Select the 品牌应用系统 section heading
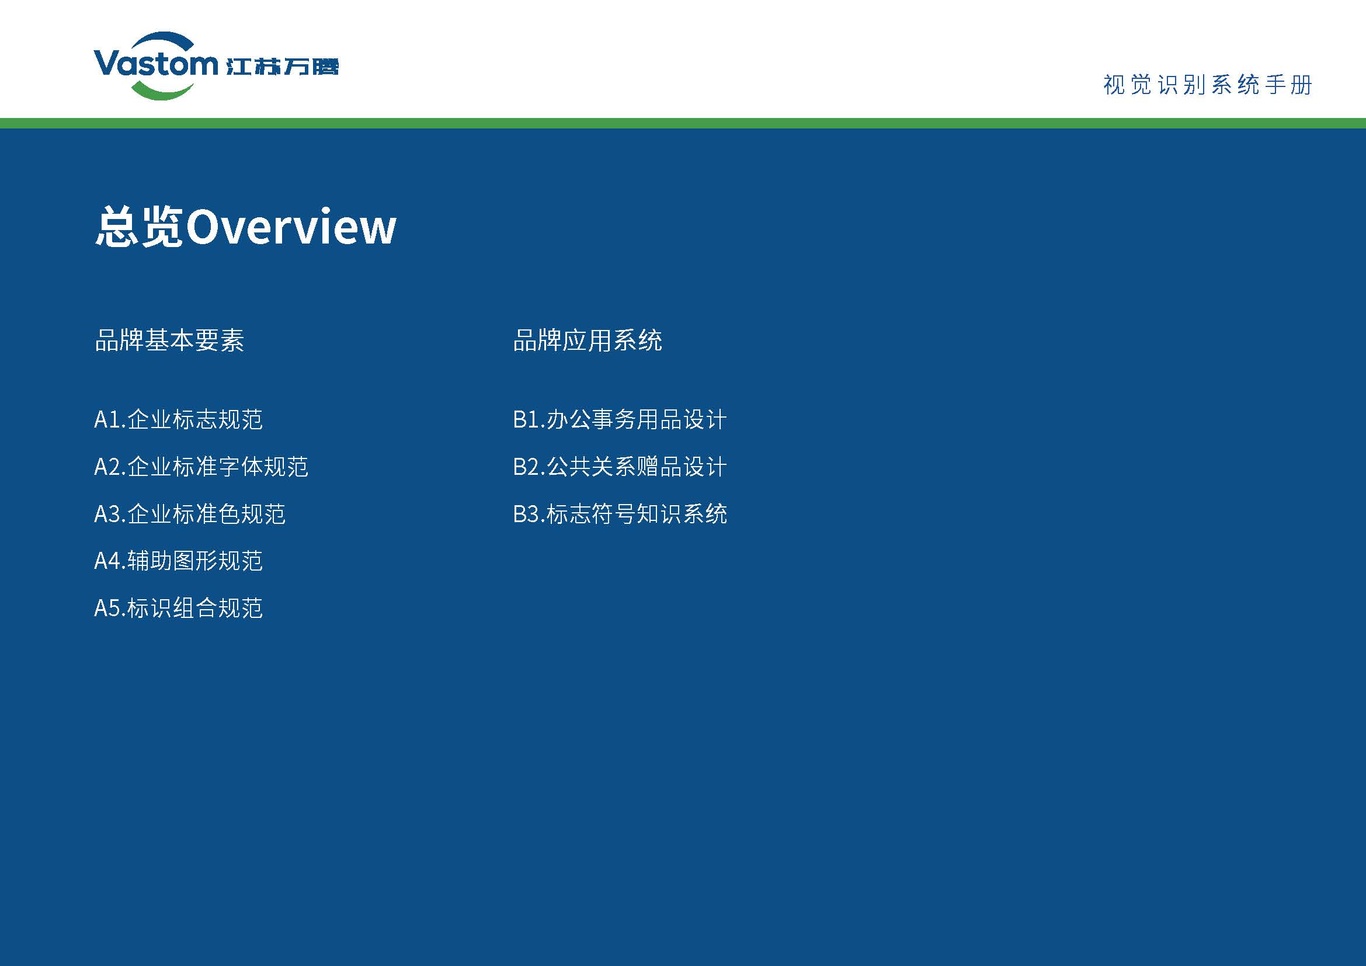Screen dimensions: 1366x966 (x=587, y=341)
